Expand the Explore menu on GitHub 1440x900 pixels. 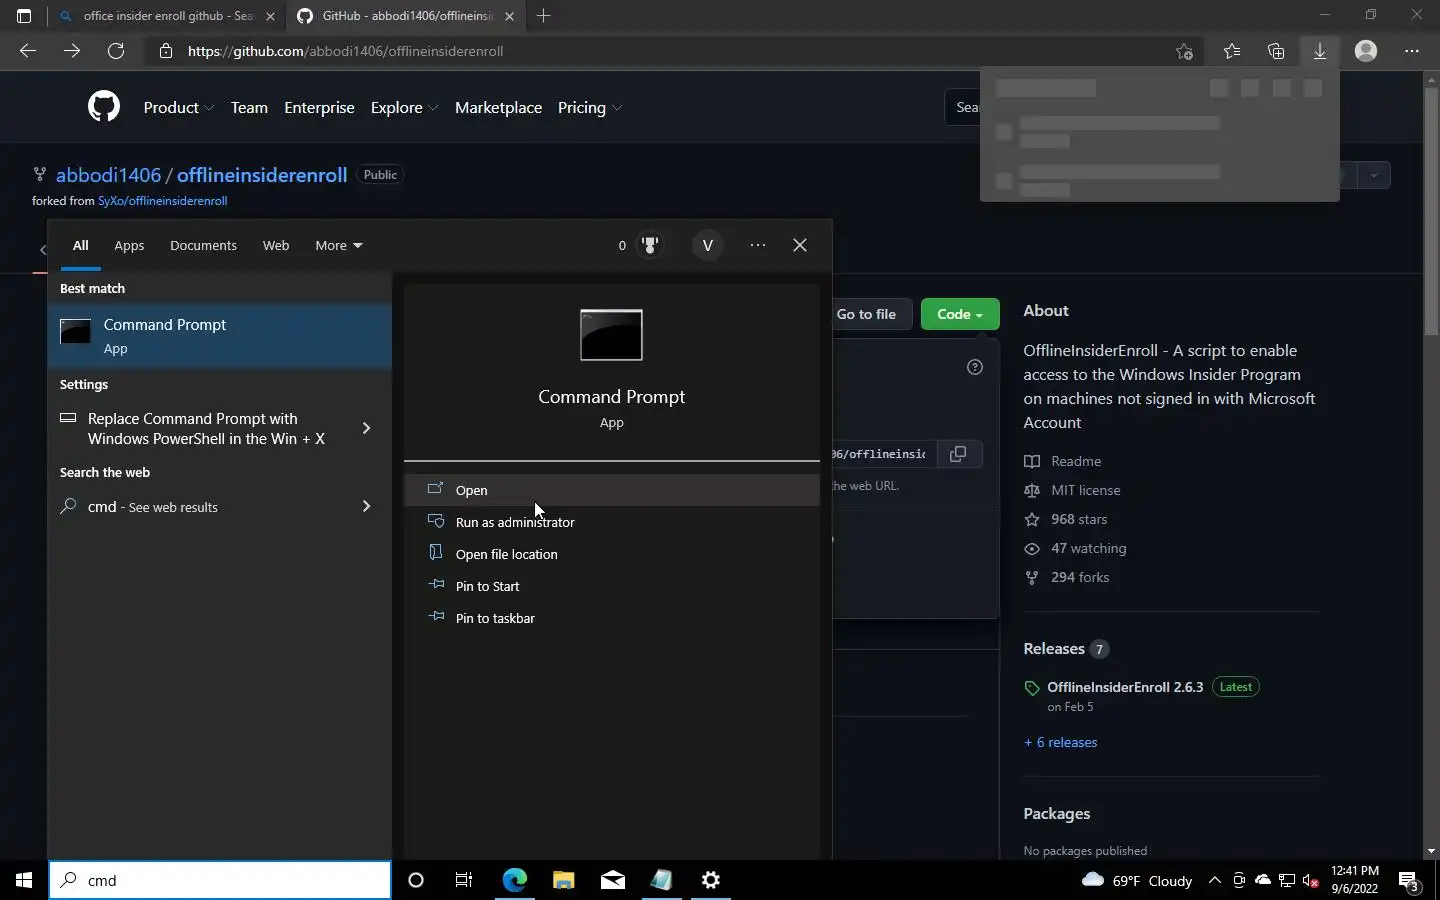(x=404, y=108)
